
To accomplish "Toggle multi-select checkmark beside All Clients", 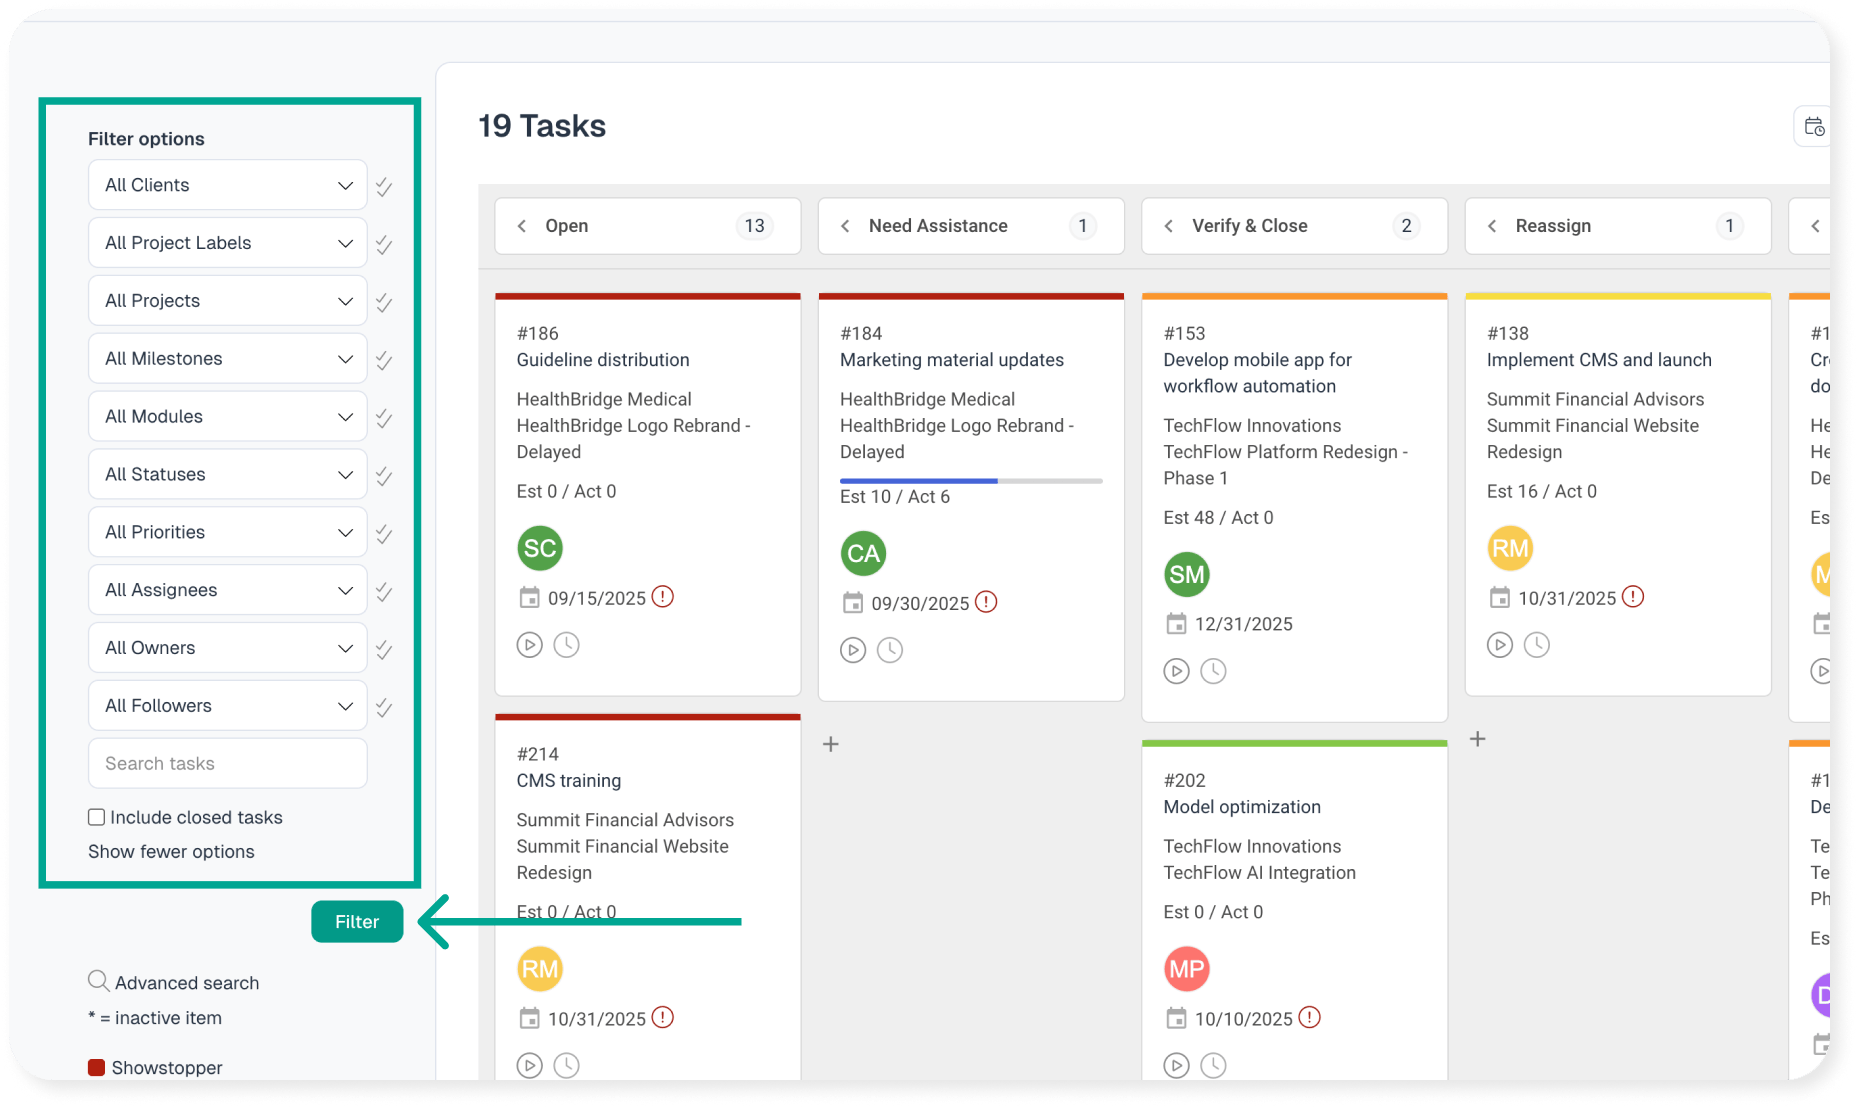I will (384, 186).
